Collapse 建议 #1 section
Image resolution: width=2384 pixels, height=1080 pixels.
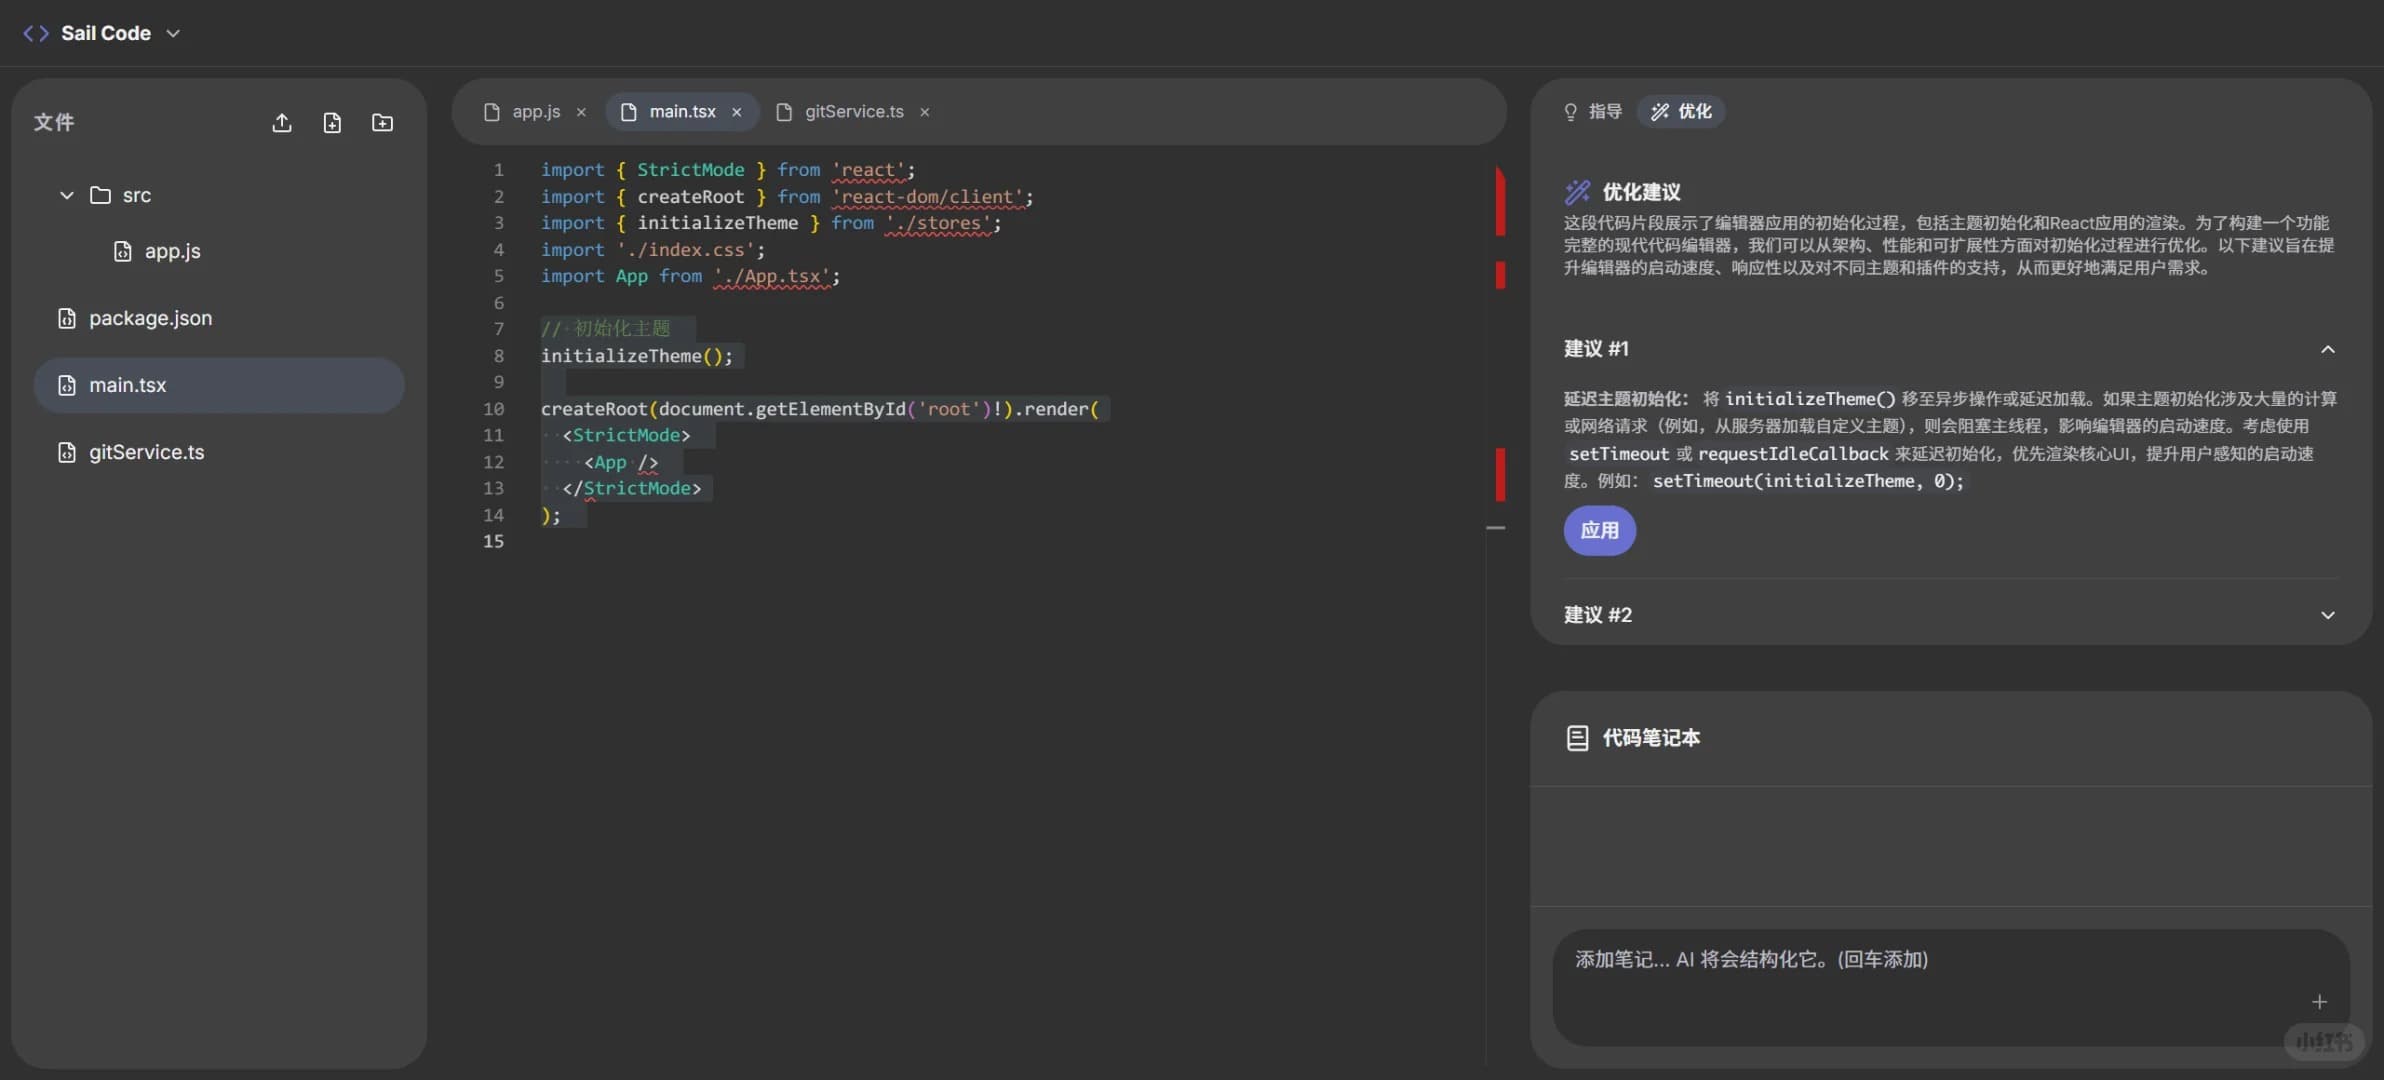(x=2328, y=349)
